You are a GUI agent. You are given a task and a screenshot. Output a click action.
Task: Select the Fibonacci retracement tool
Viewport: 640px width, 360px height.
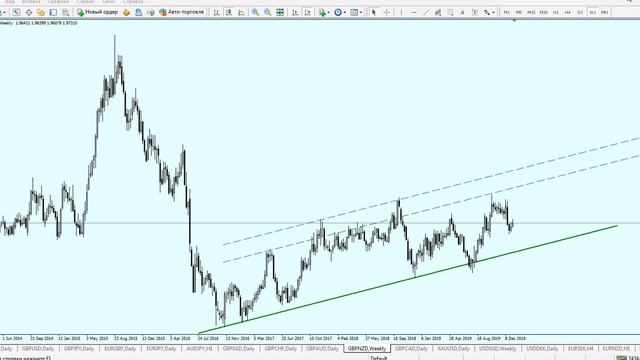450,13
